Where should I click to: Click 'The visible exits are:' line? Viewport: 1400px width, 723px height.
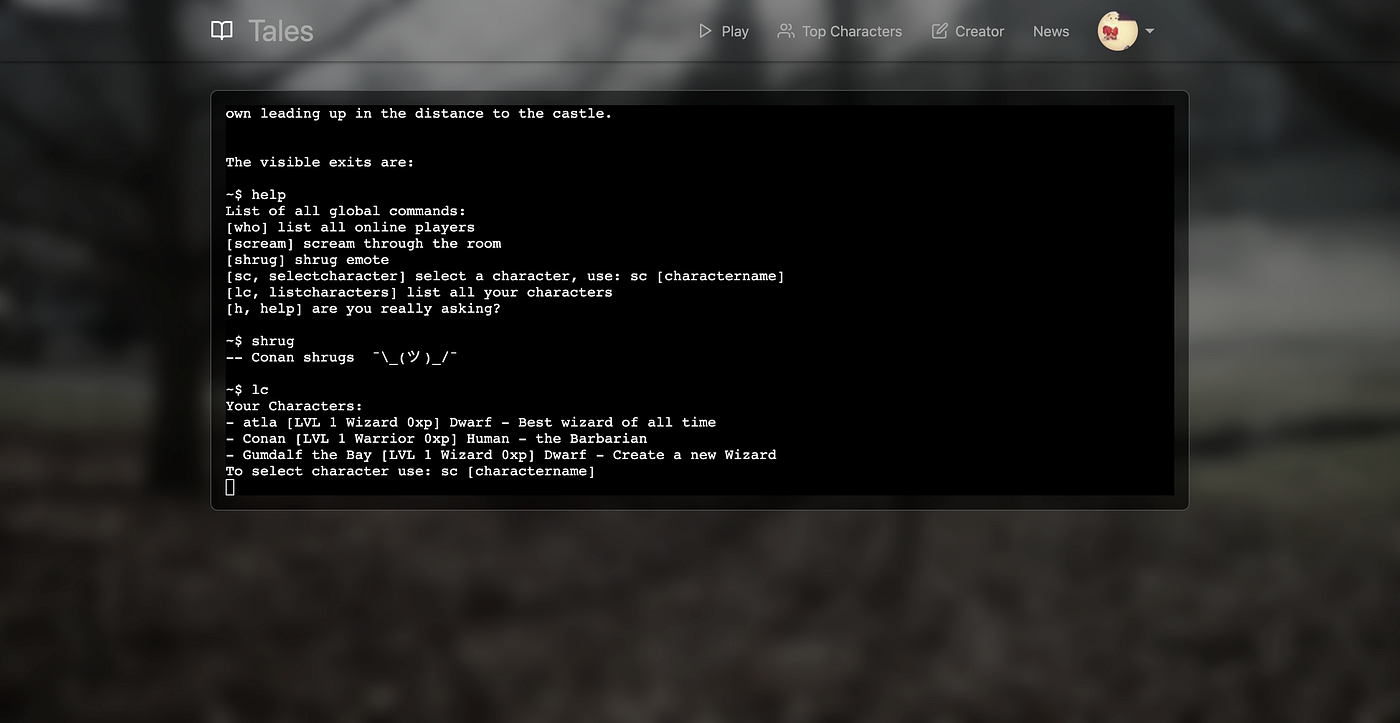tap(320, 161)
